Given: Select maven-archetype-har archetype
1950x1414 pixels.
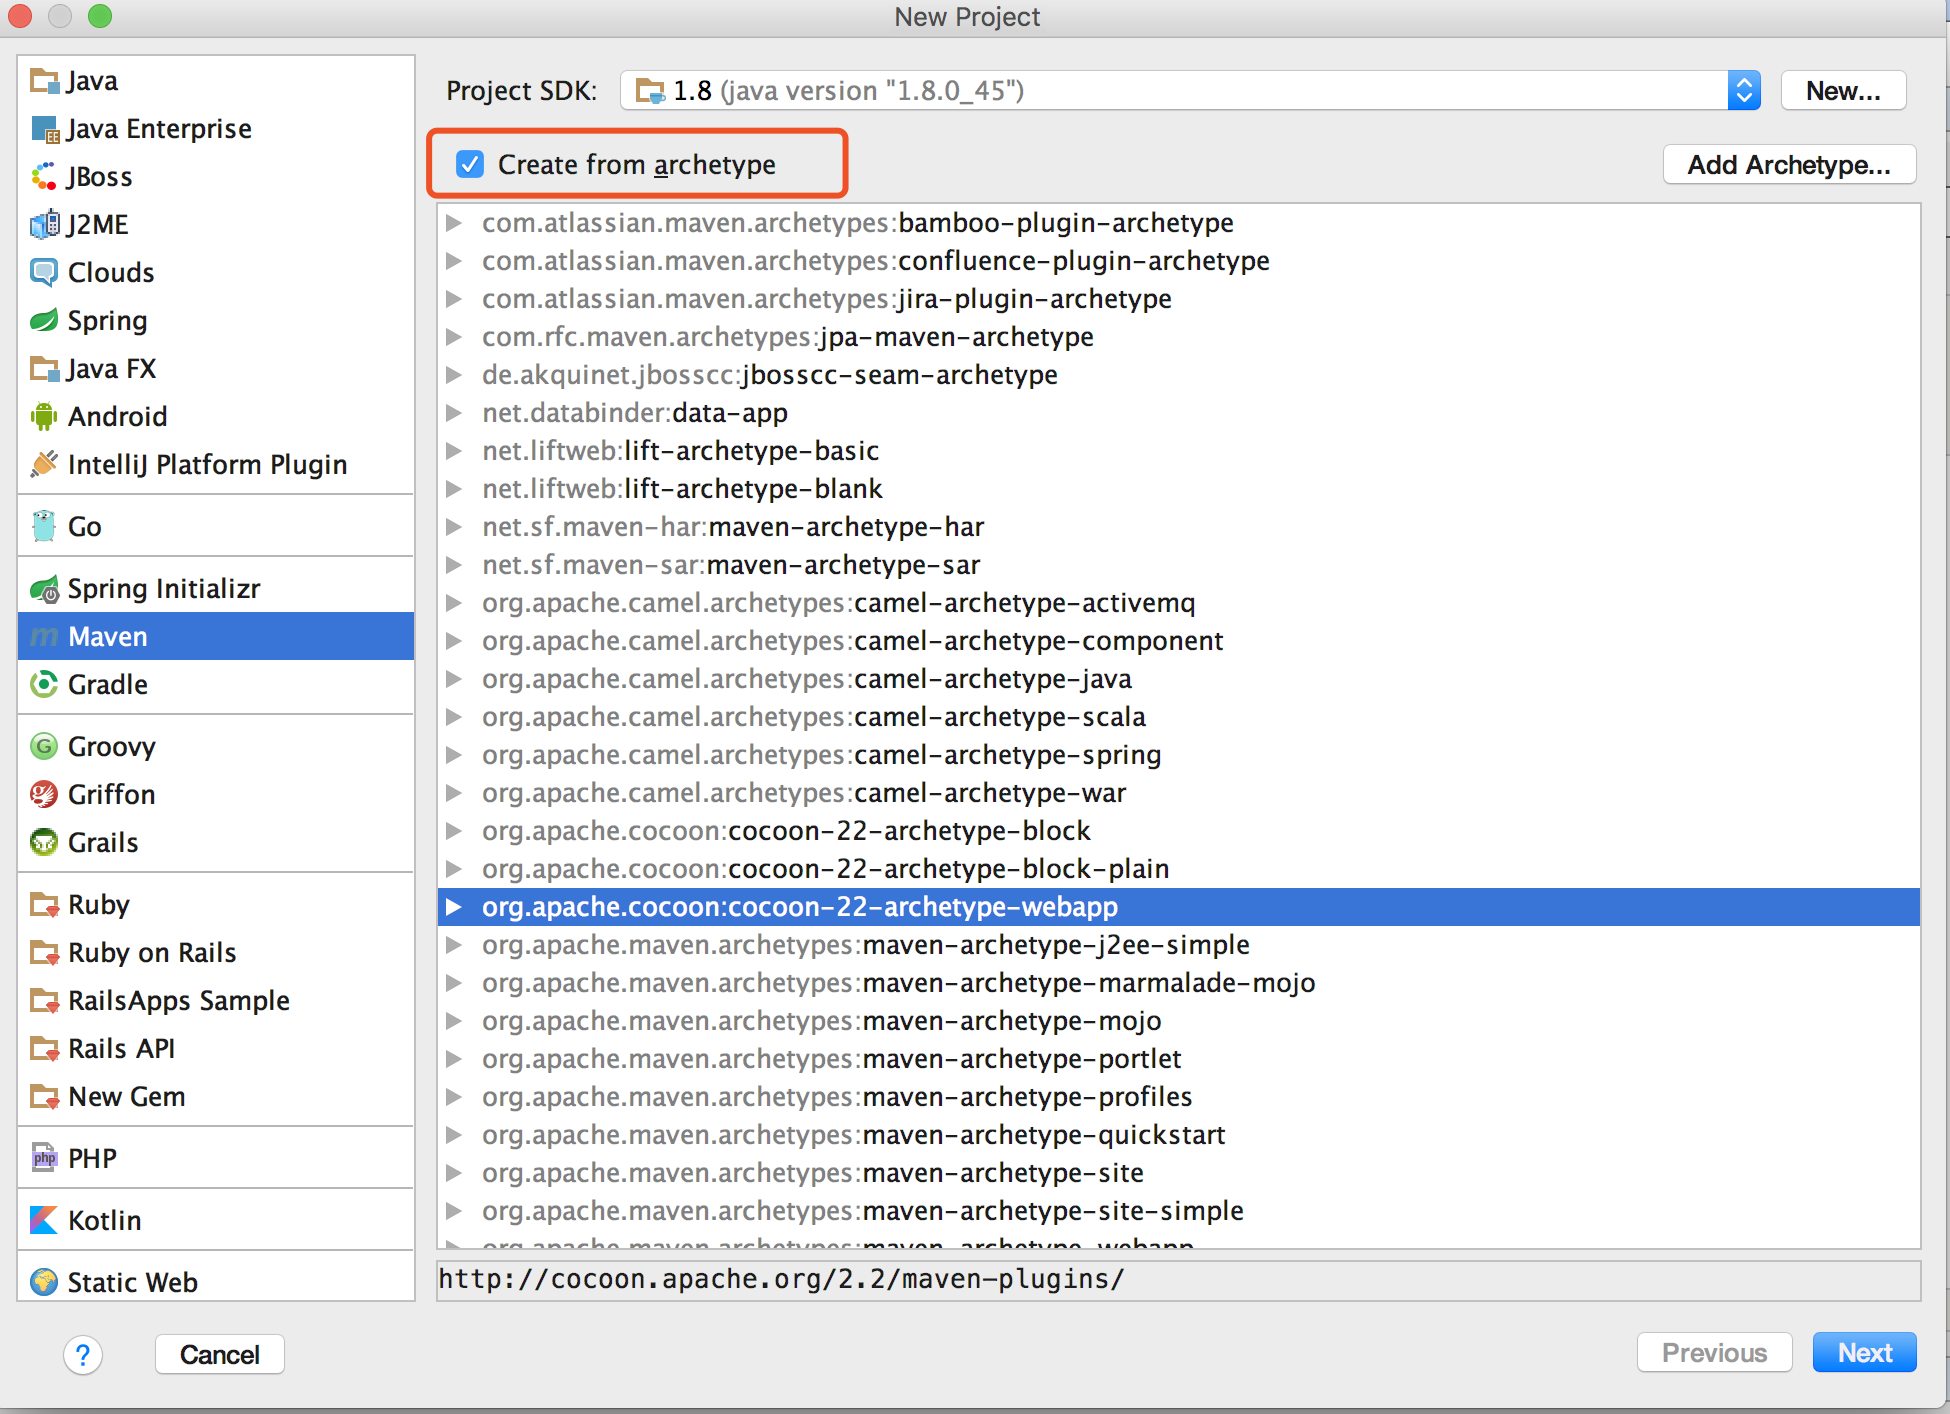Looking at the screenshot, I should (x=1178, y=526).
